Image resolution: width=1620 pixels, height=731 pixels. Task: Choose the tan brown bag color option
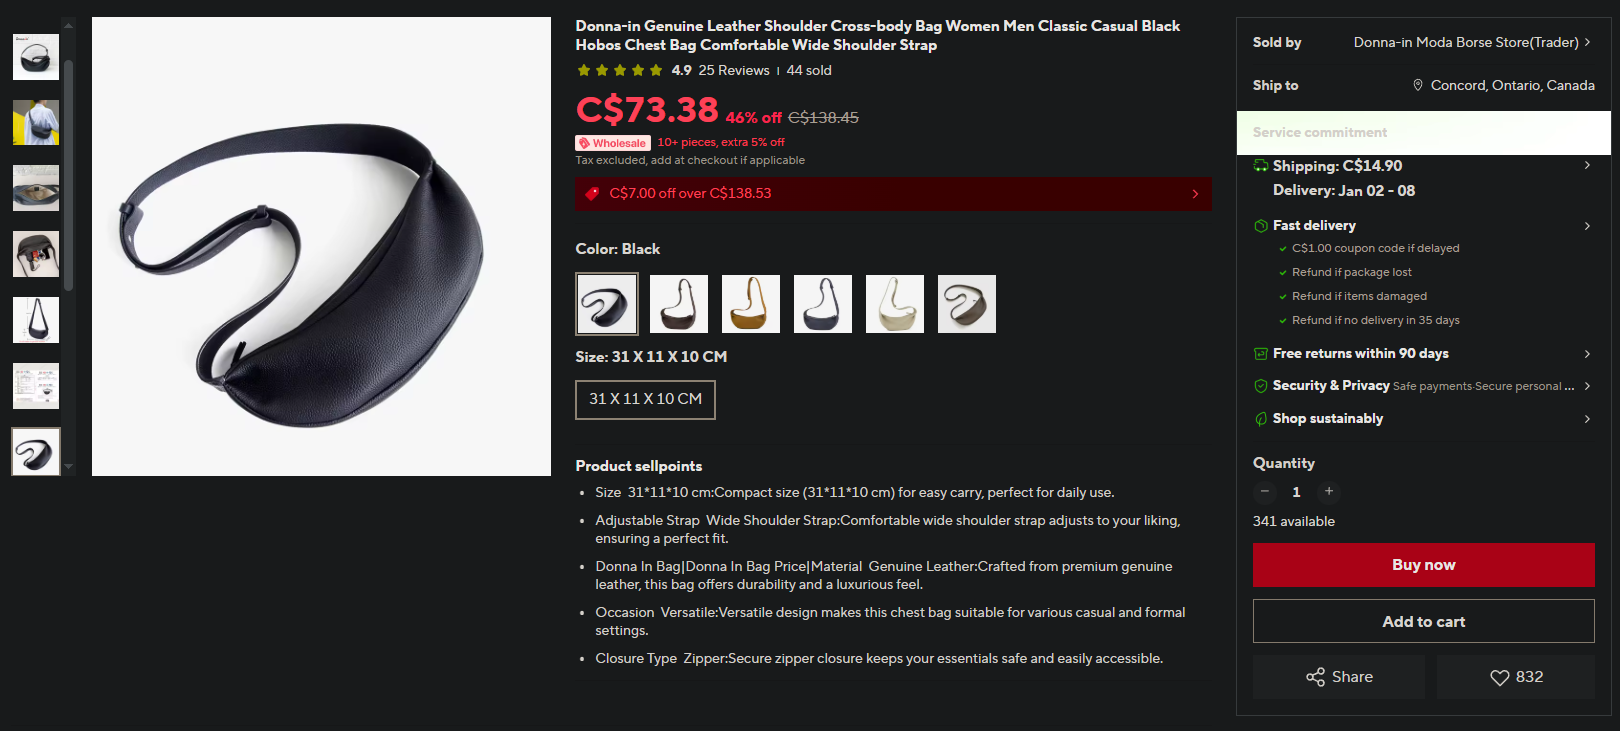[751, 304]
